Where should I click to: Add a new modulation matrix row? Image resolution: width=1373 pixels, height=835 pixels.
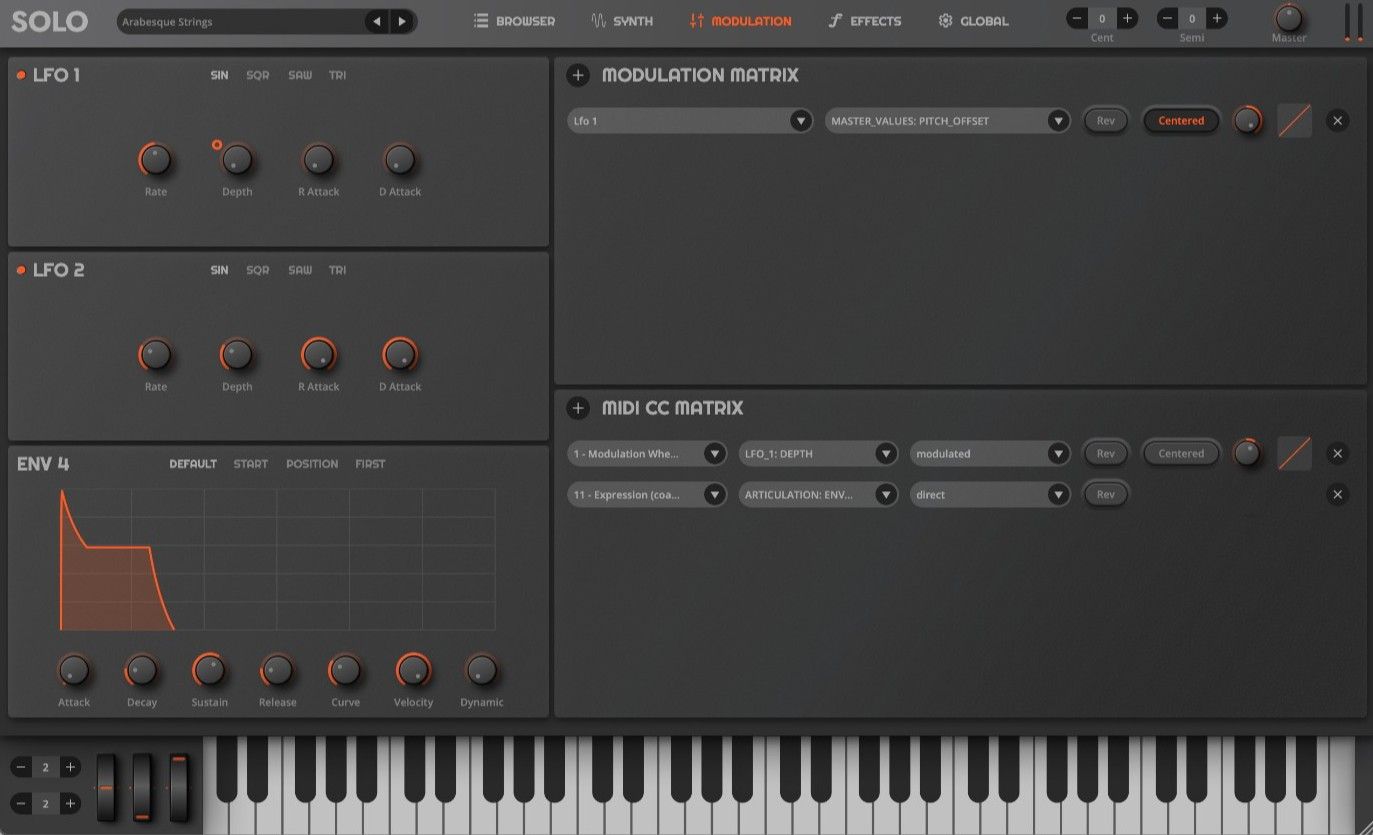click(x=577, y=75)
